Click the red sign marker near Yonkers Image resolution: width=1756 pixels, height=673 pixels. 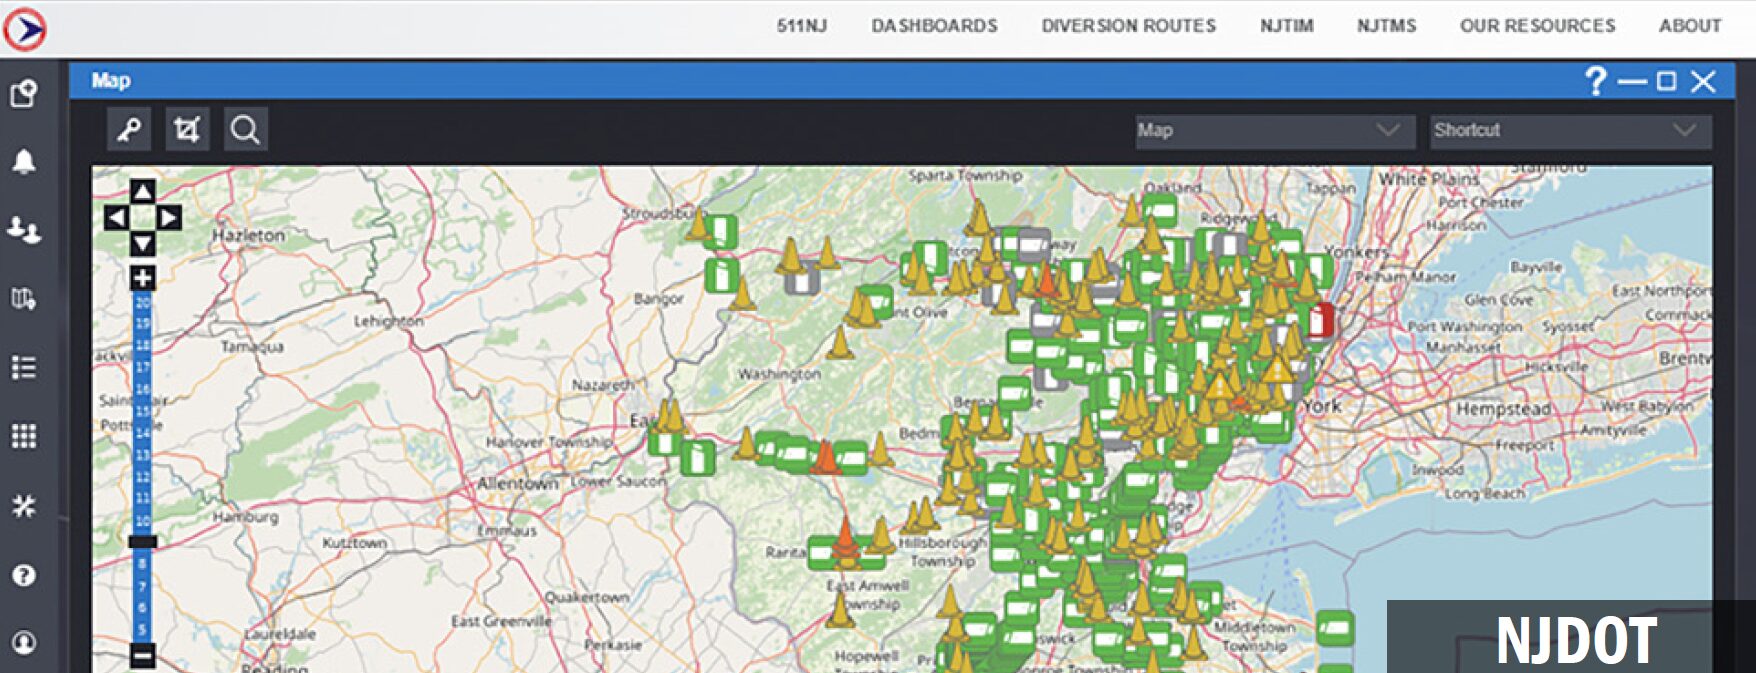[x=1320, y=321]
